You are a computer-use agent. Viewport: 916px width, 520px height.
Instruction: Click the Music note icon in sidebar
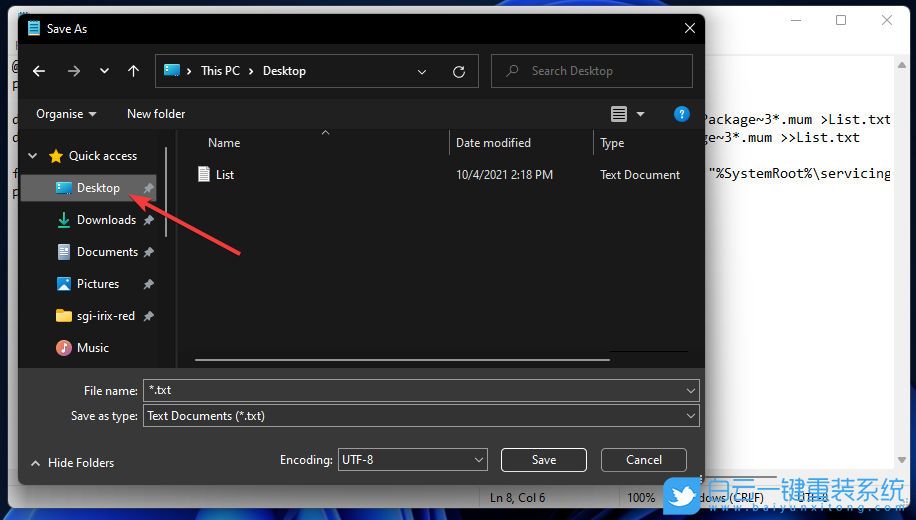point(64,348)
